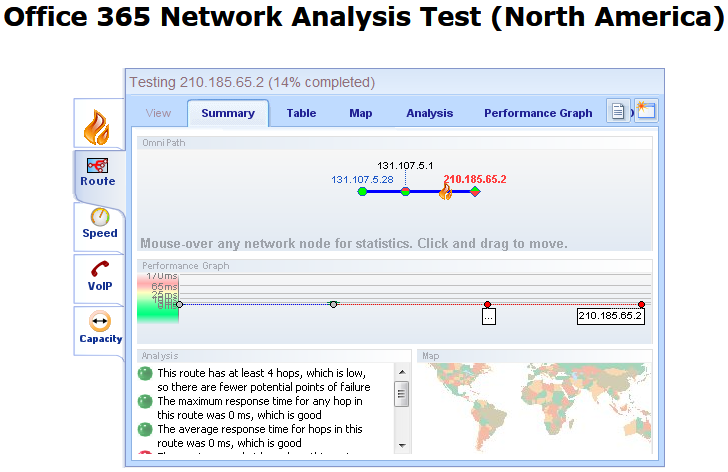This screenshot has height=472, width=728.
Task: Click the 'Testing 210.185.65.2 (14% completed)' title
Action: [x=252, y=82]
